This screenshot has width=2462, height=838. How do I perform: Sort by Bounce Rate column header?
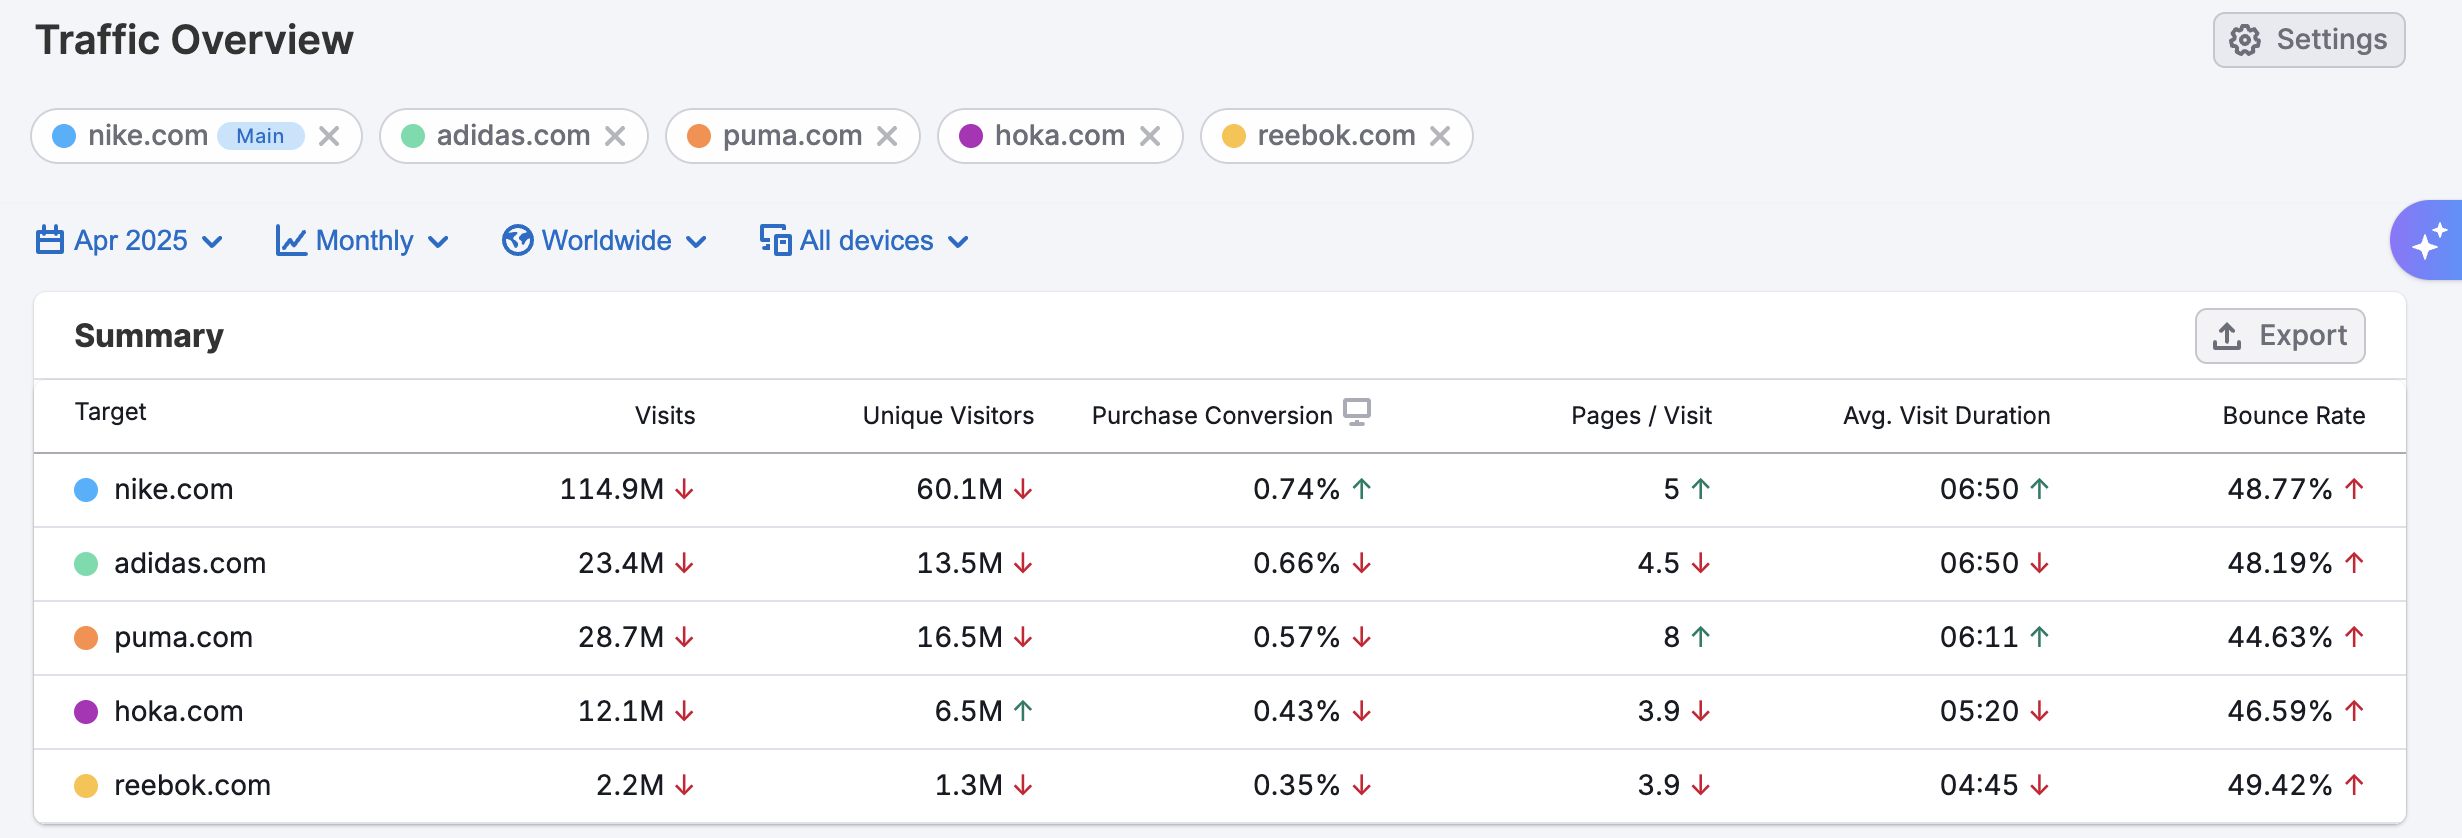point(2293,416)
